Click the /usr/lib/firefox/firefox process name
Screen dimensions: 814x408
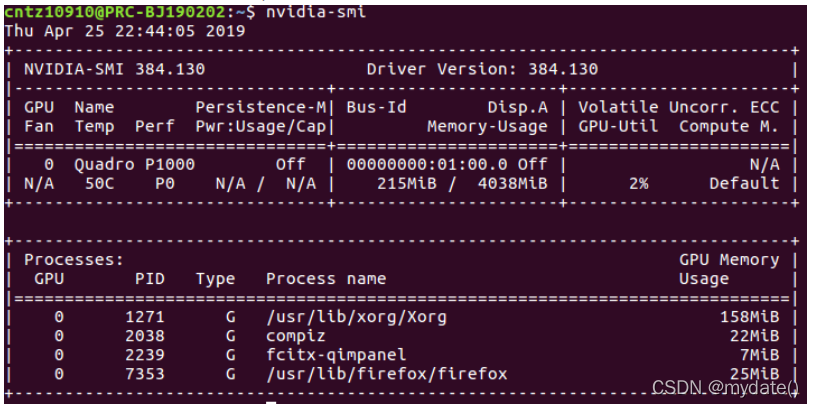point(386,374)
